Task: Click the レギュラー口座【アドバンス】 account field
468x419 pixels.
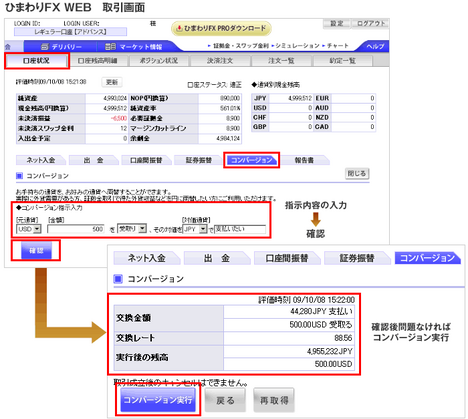Action: [70, 32]
